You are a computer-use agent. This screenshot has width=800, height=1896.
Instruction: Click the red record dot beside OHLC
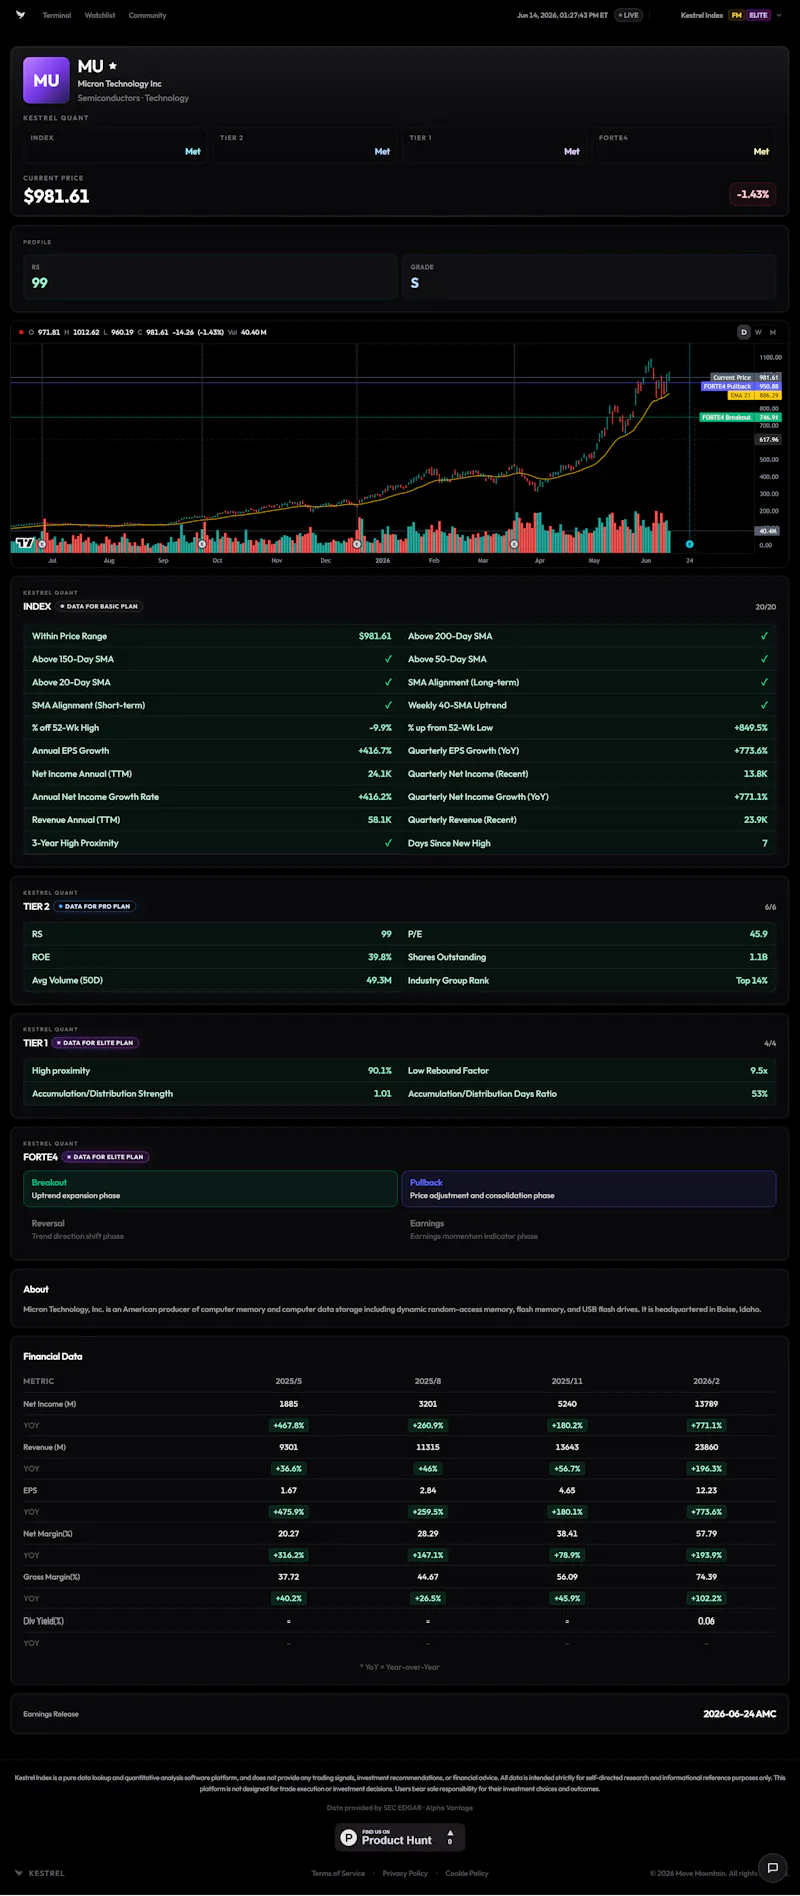21,332
